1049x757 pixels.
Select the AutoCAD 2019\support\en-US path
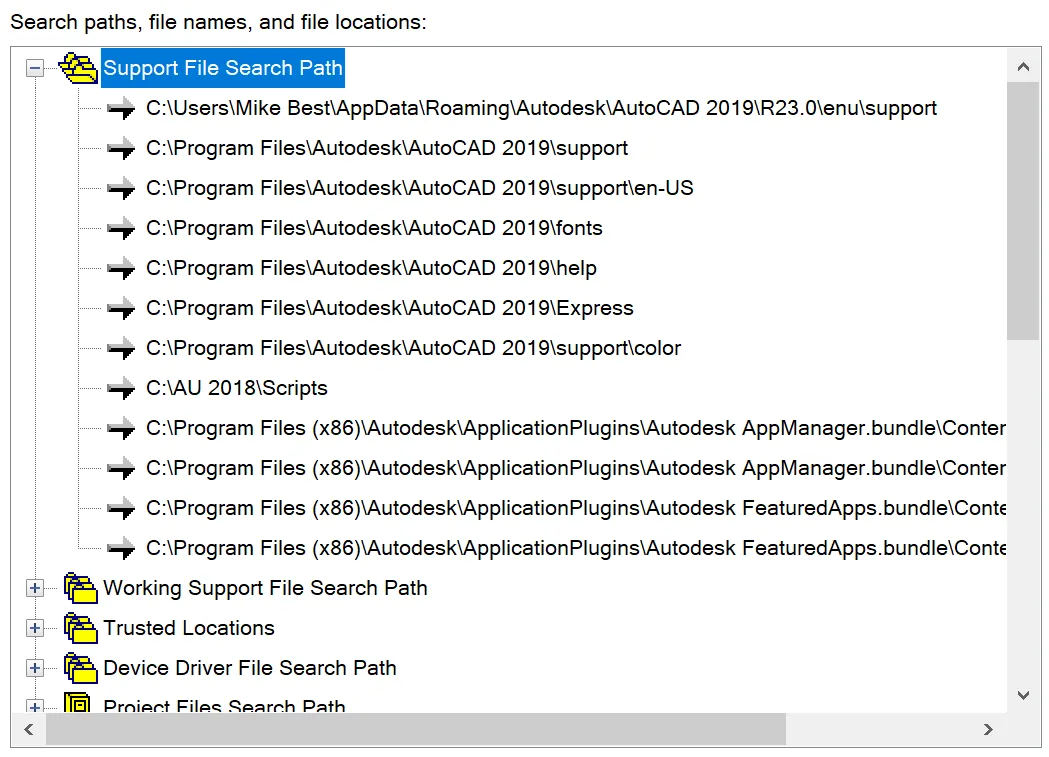(419, 188)
